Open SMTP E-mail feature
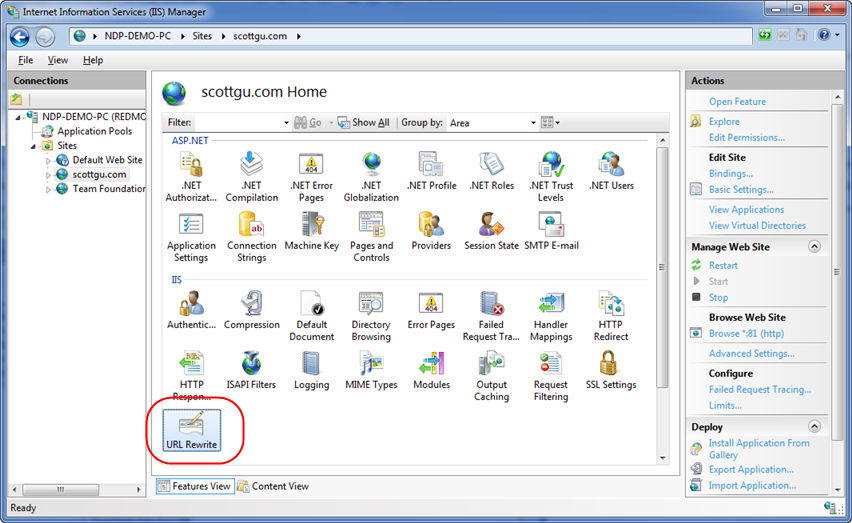 (551, 231)
